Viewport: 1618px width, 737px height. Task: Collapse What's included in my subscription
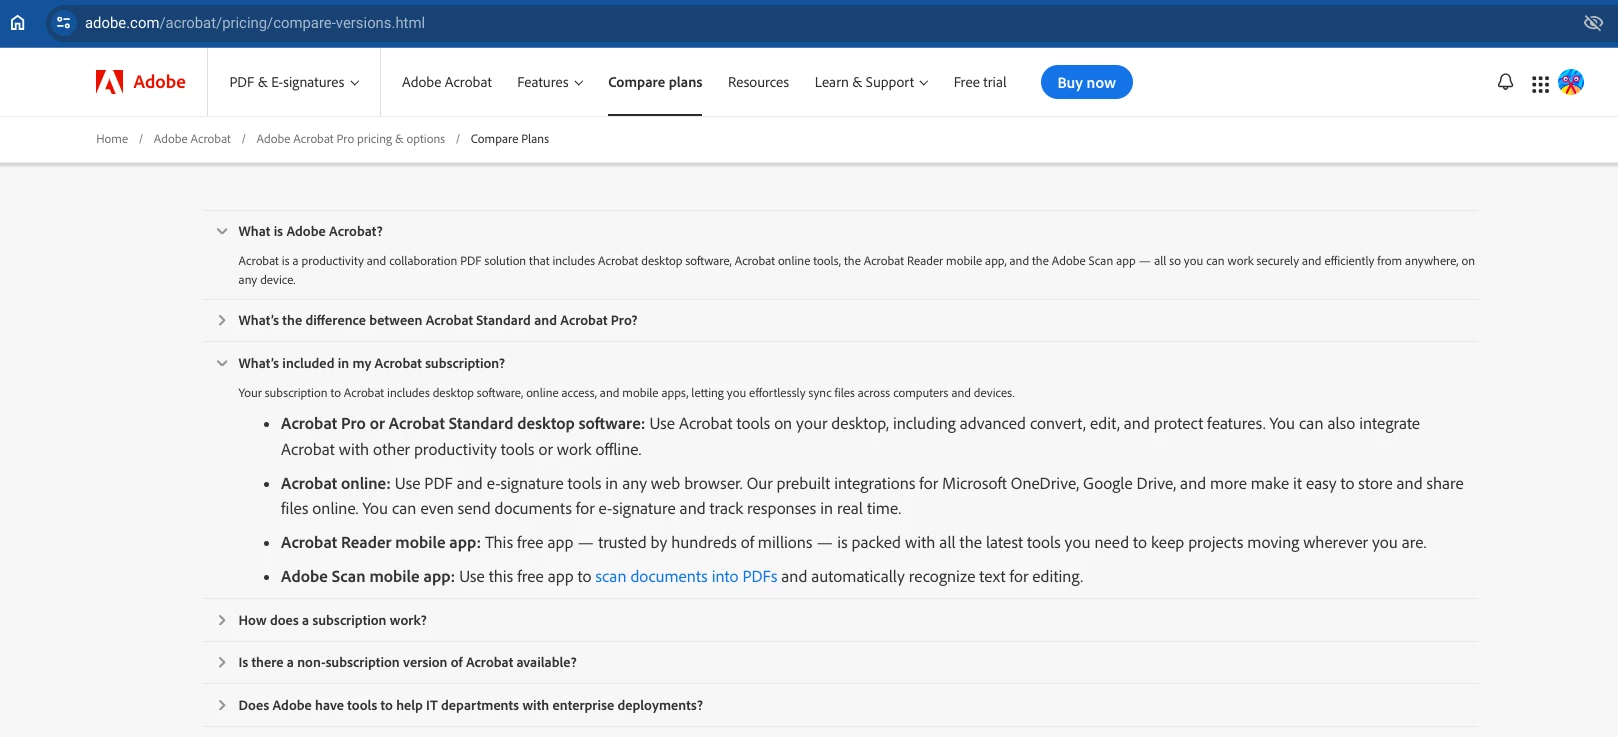coord(840,363)
